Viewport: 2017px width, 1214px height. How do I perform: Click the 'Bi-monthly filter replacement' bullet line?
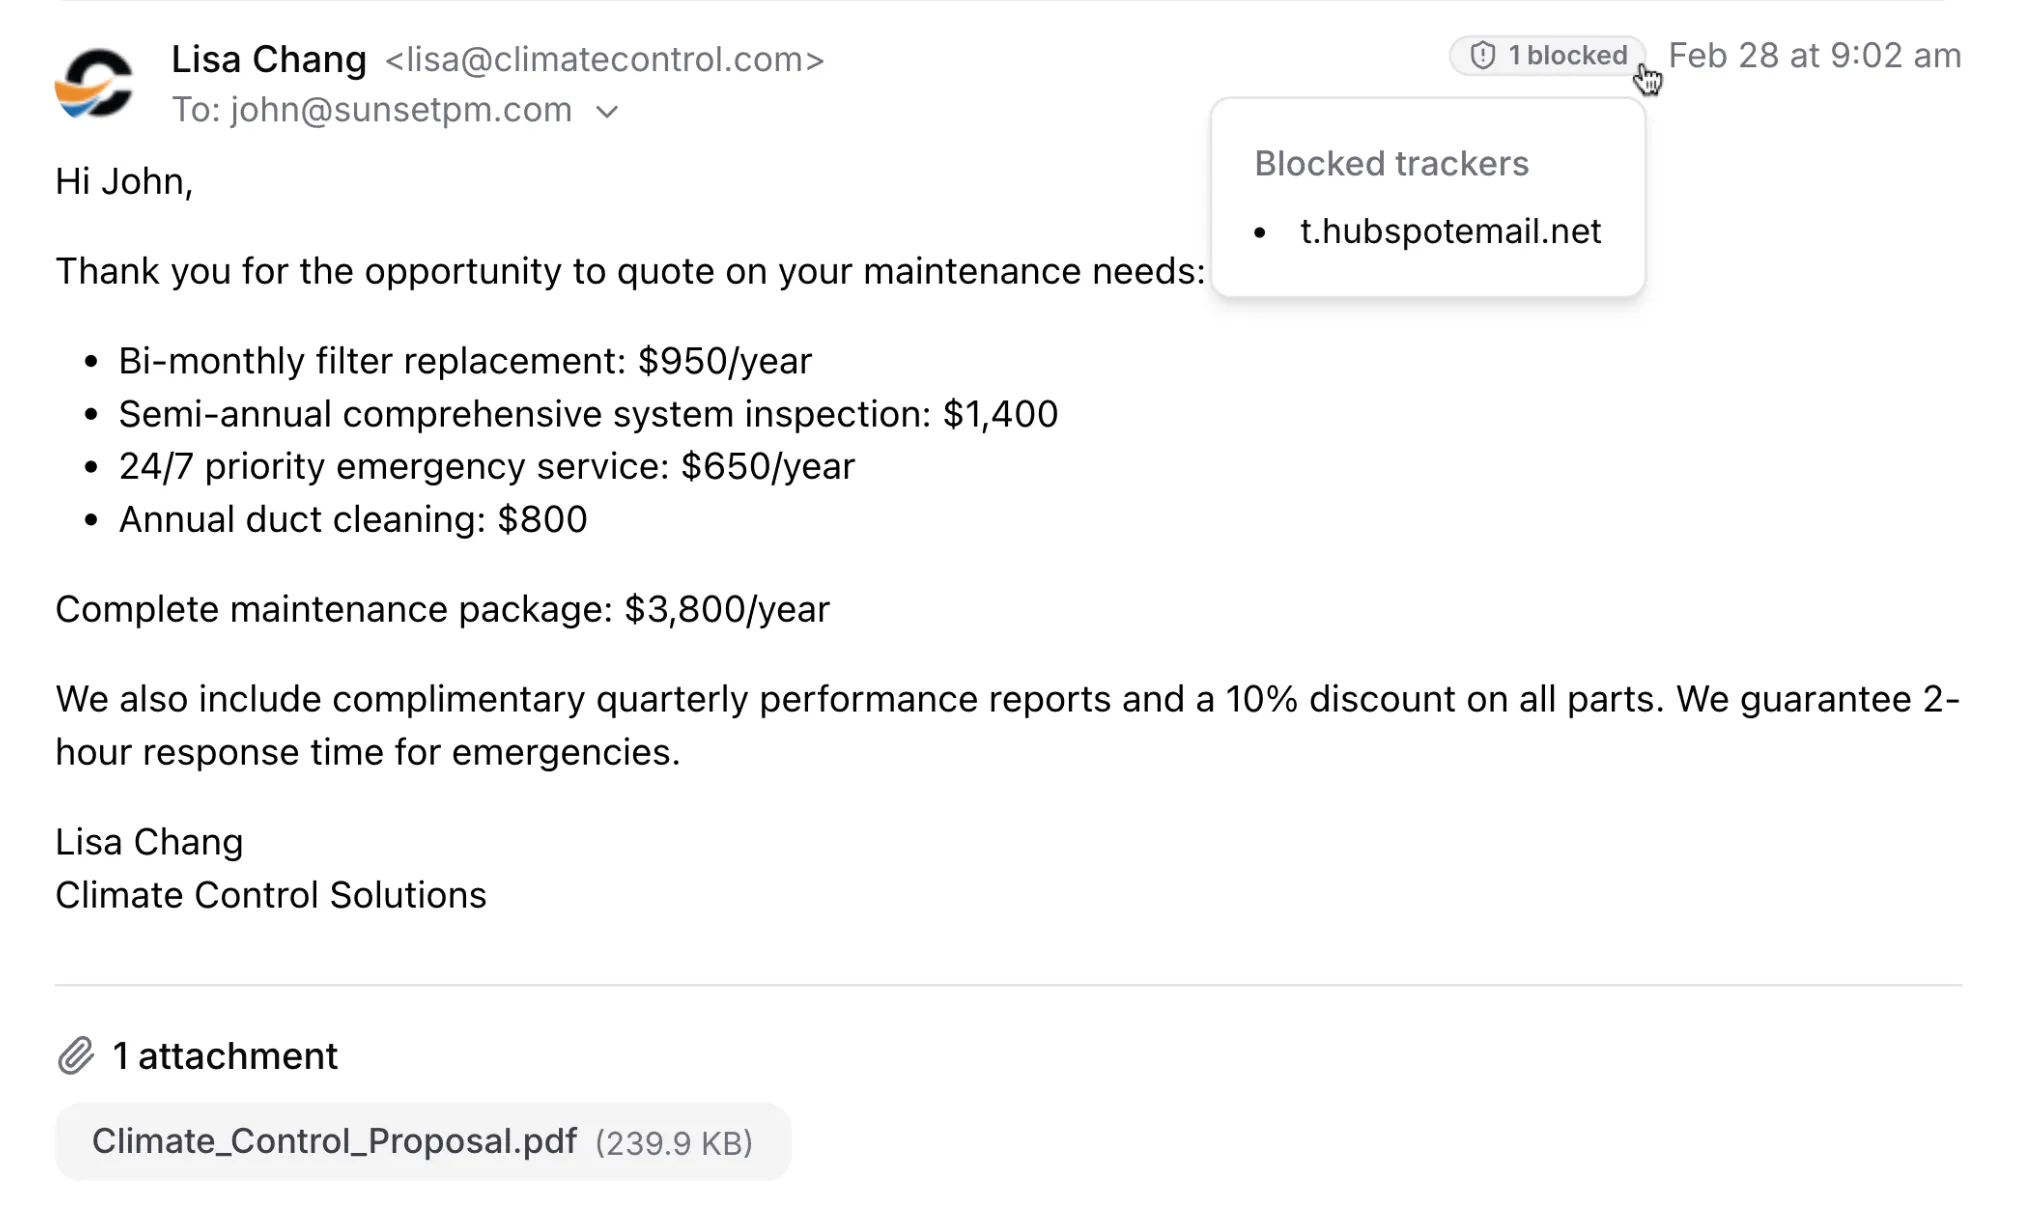point(465,361)
